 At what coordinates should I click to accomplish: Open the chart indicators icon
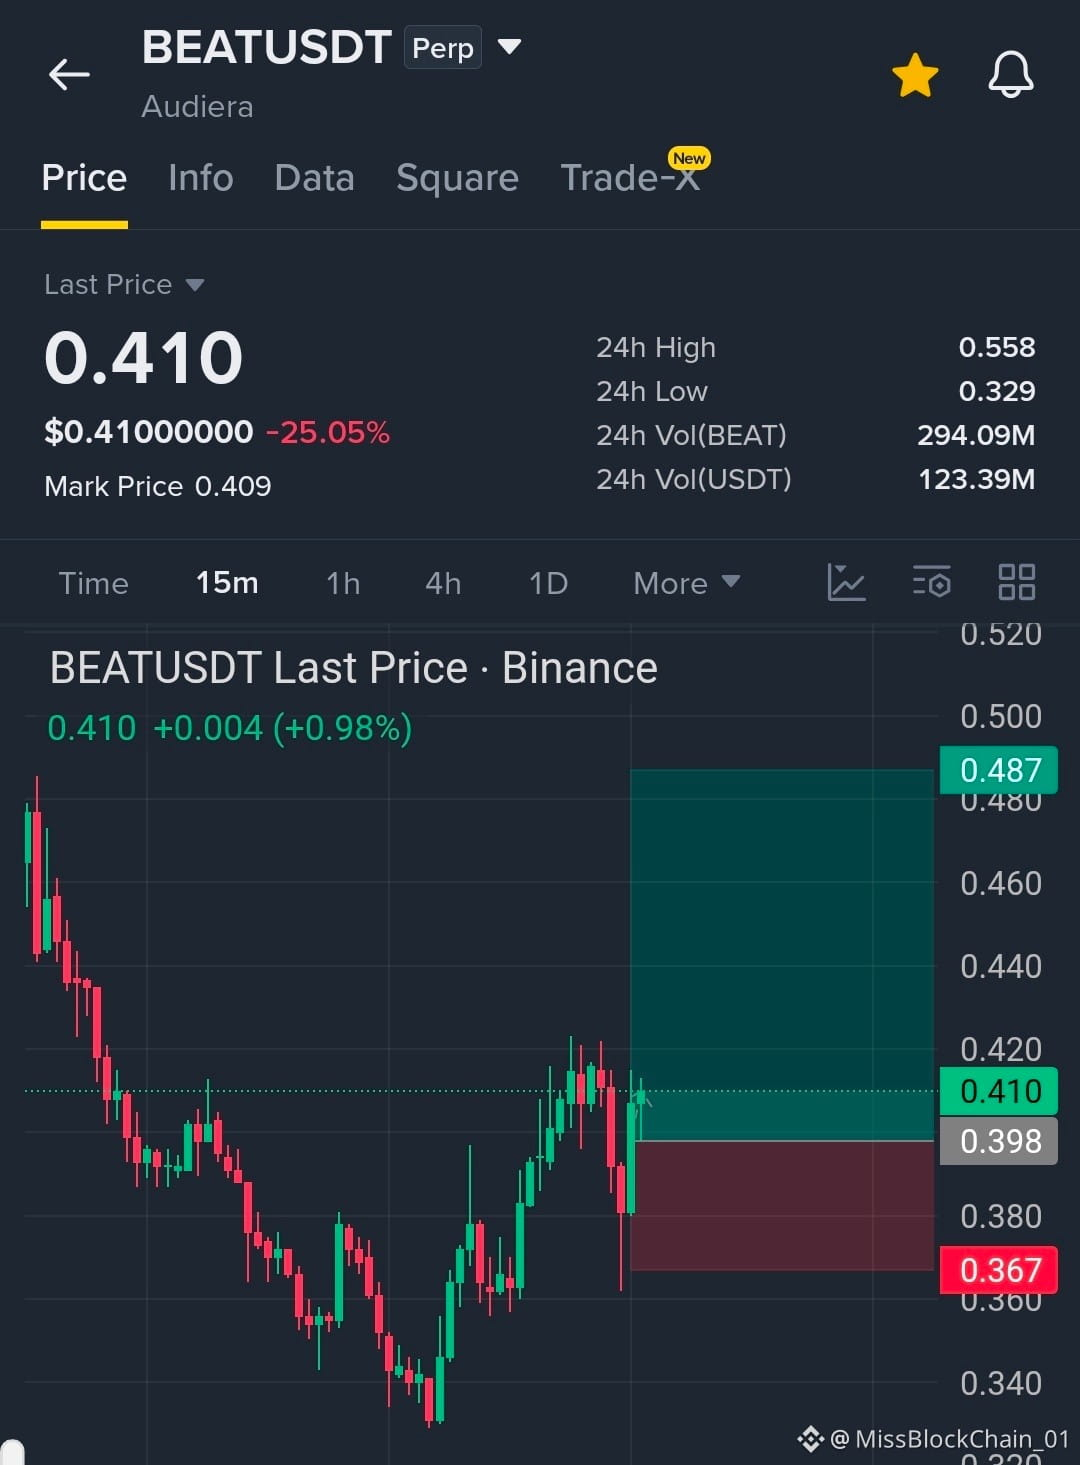(846, 582)
